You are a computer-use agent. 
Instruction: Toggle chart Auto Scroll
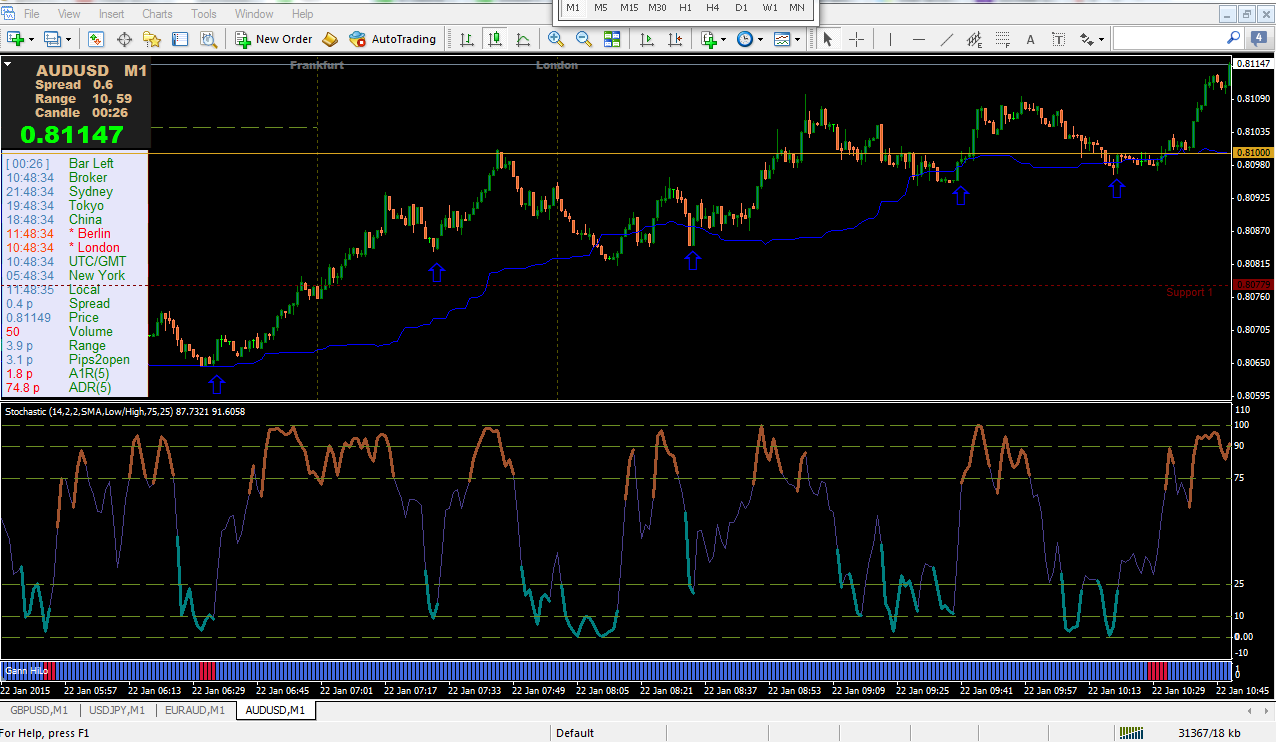(647, 39)
